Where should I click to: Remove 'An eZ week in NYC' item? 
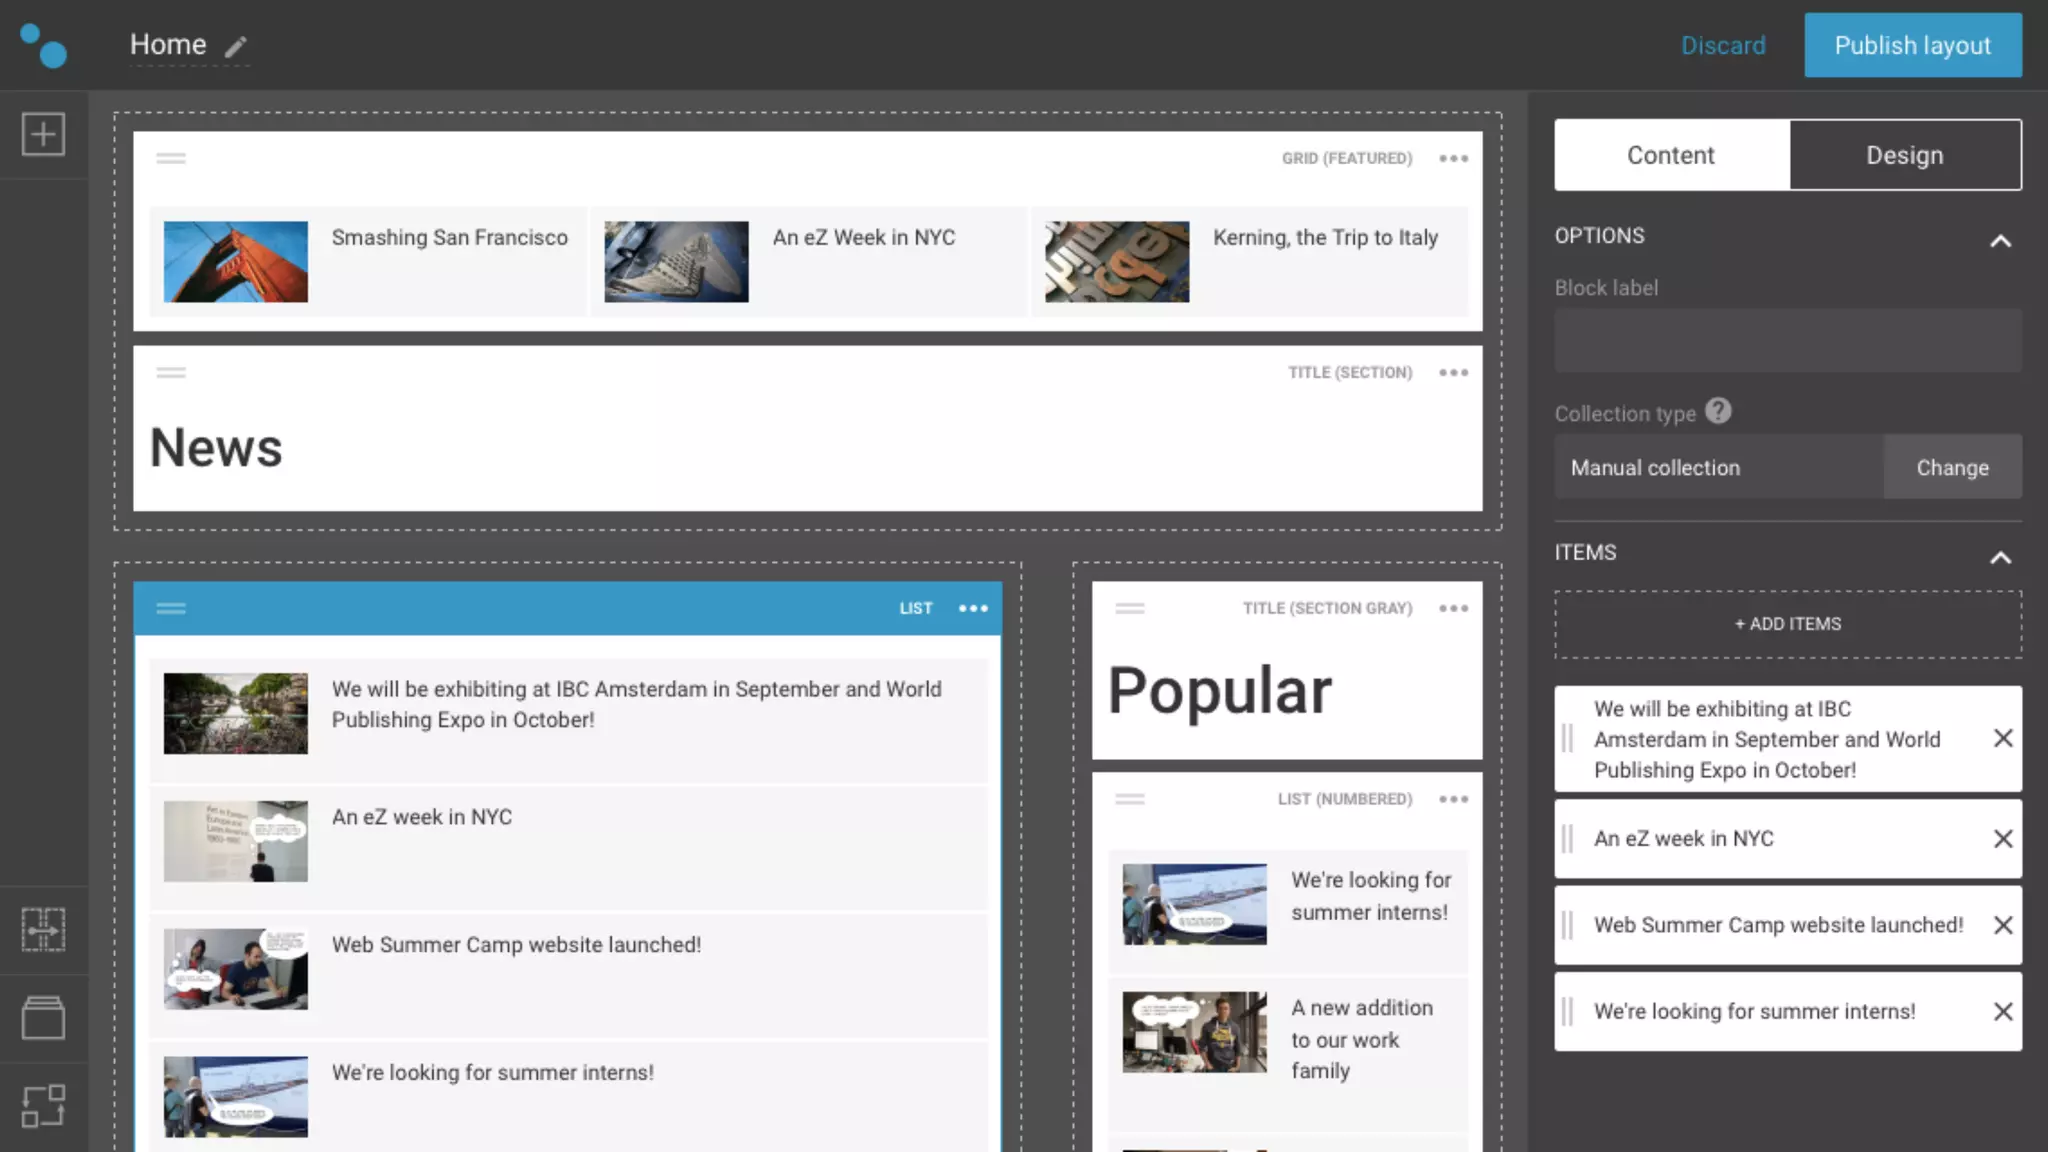coord(2003,839)
